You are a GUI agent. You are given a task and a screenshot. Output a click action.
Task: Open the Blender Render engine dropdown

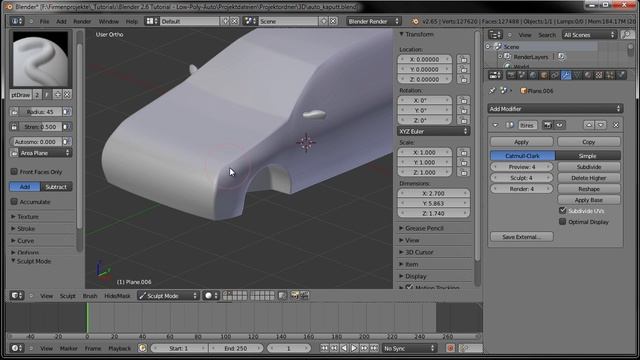(373, 21)
